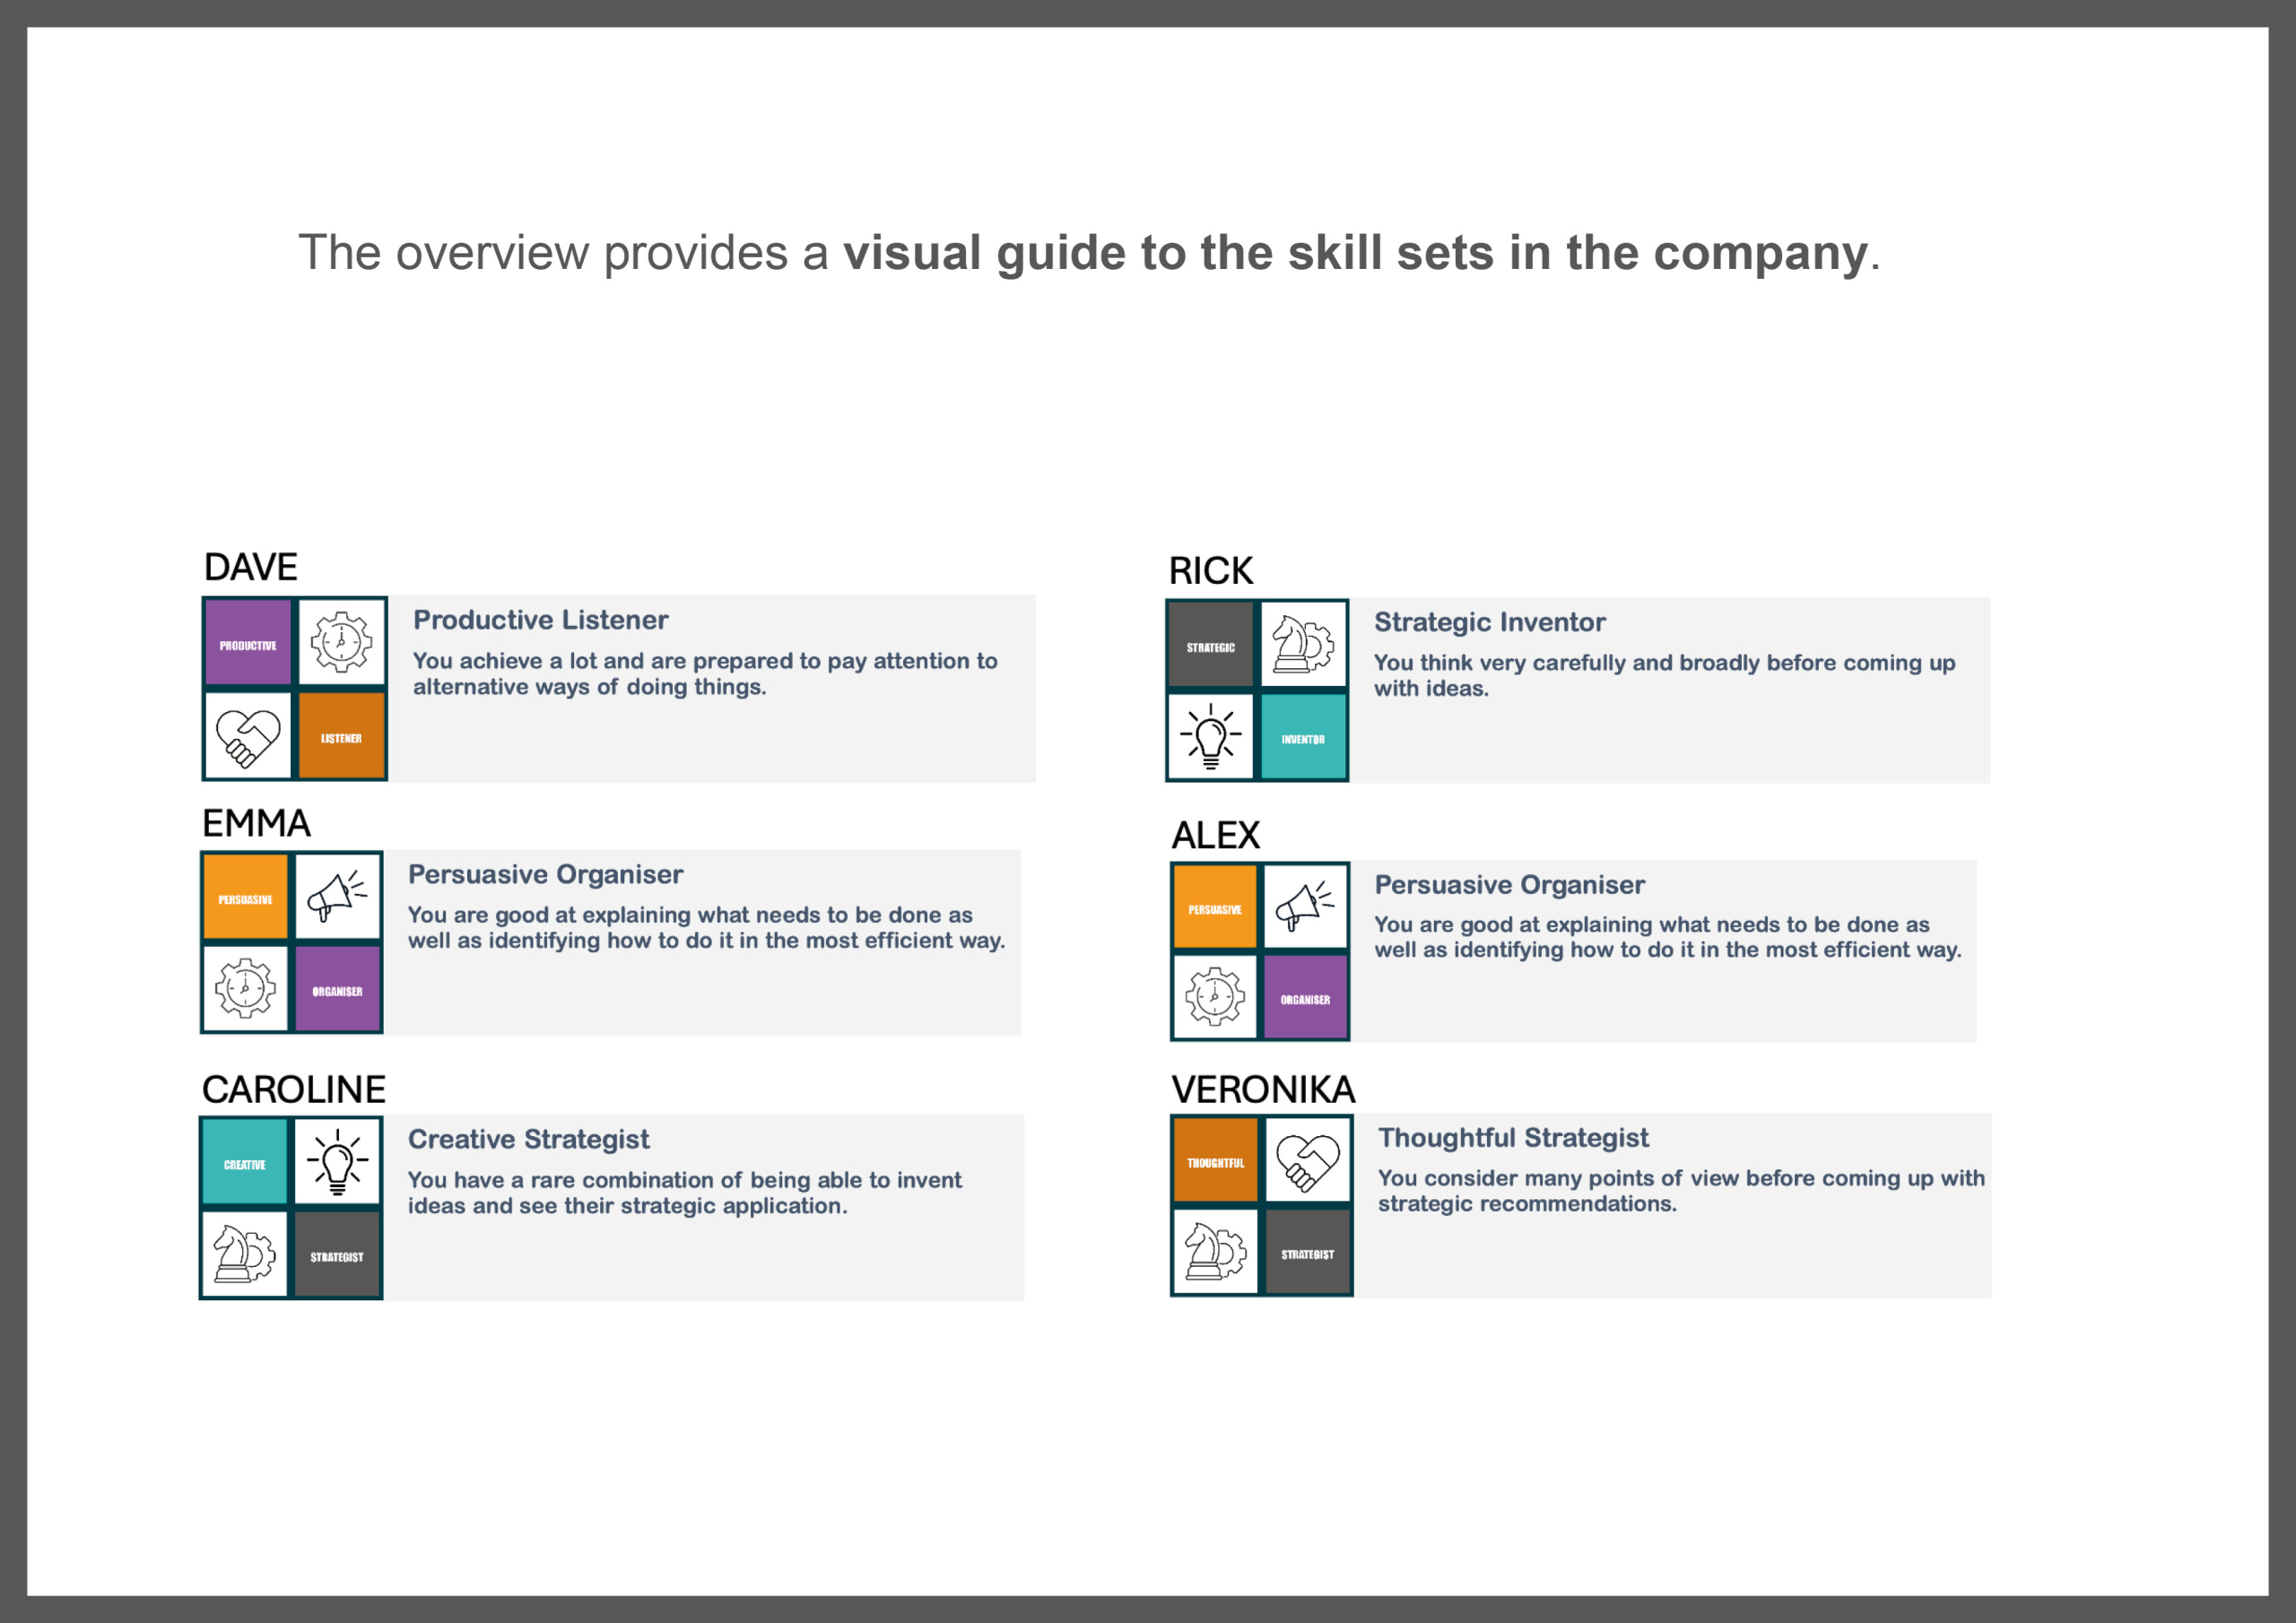
Task: Select the lightbulb icon in Rick's card
Action: [1210, 736]
